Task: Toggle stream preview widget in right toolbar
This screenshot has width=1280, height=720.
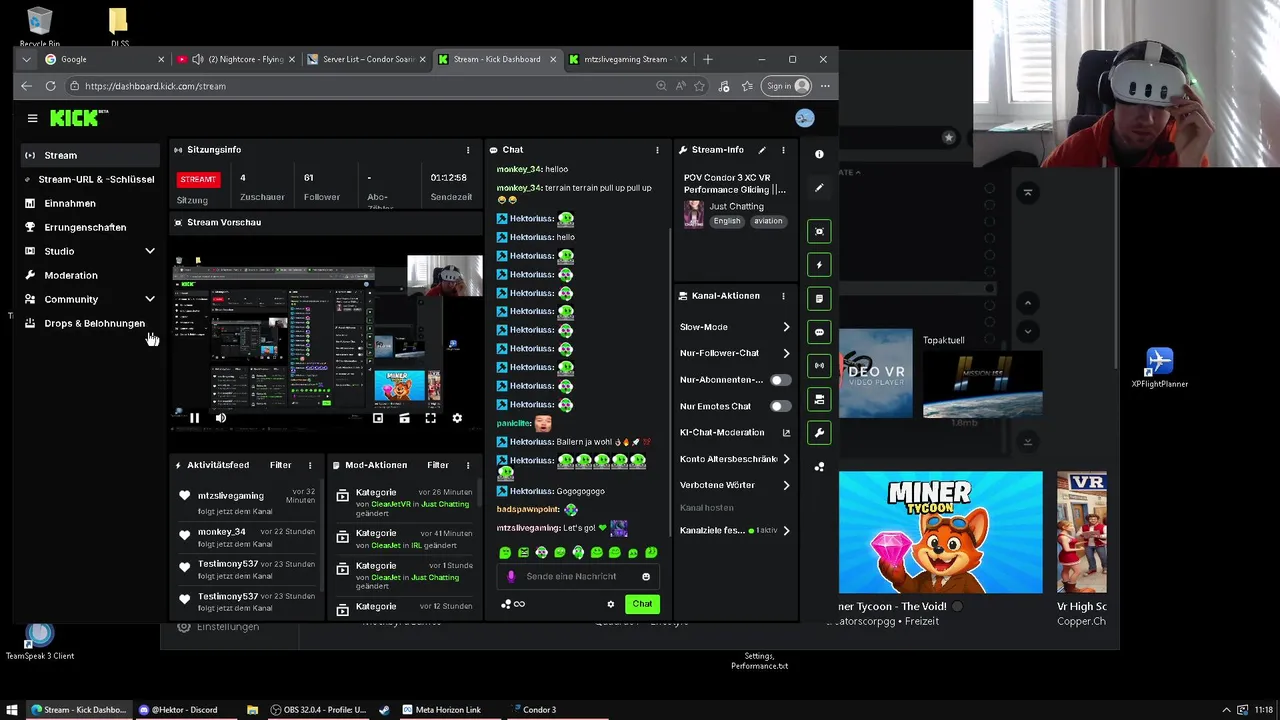Action: click(819, 231)
